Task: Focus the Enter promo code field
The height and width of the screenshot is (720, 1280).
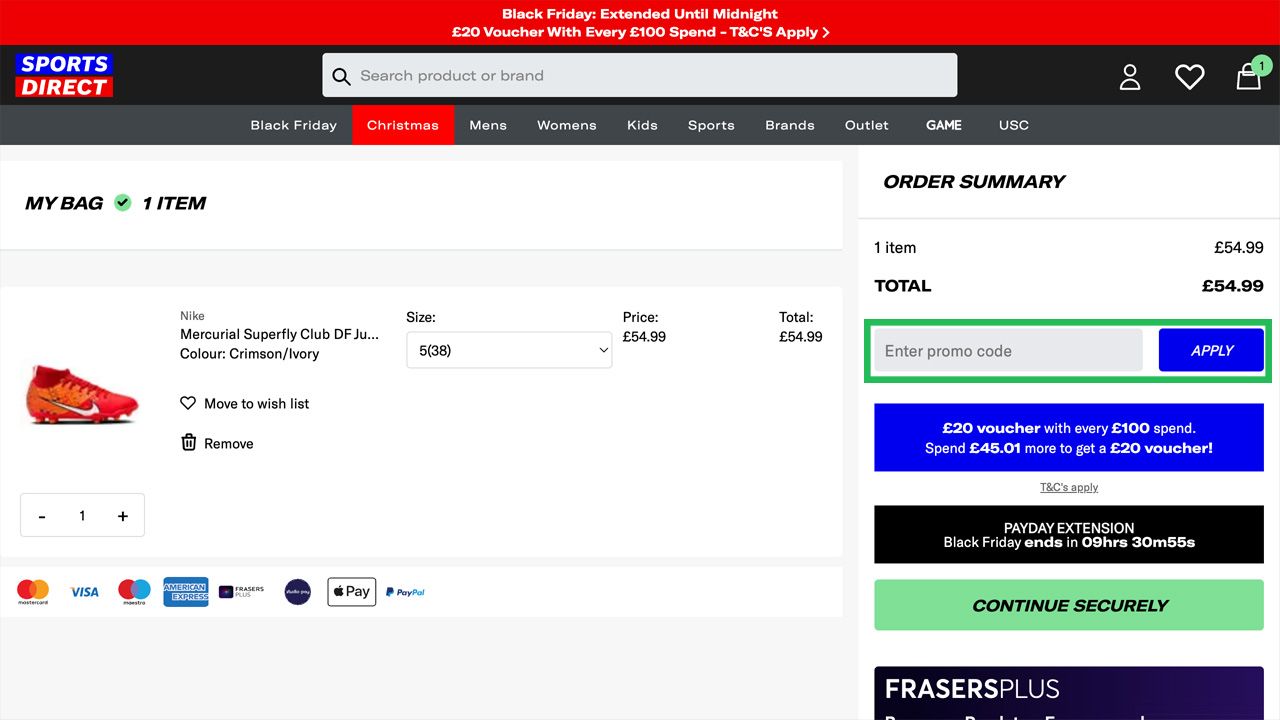Action: [x=1008, y=351]
